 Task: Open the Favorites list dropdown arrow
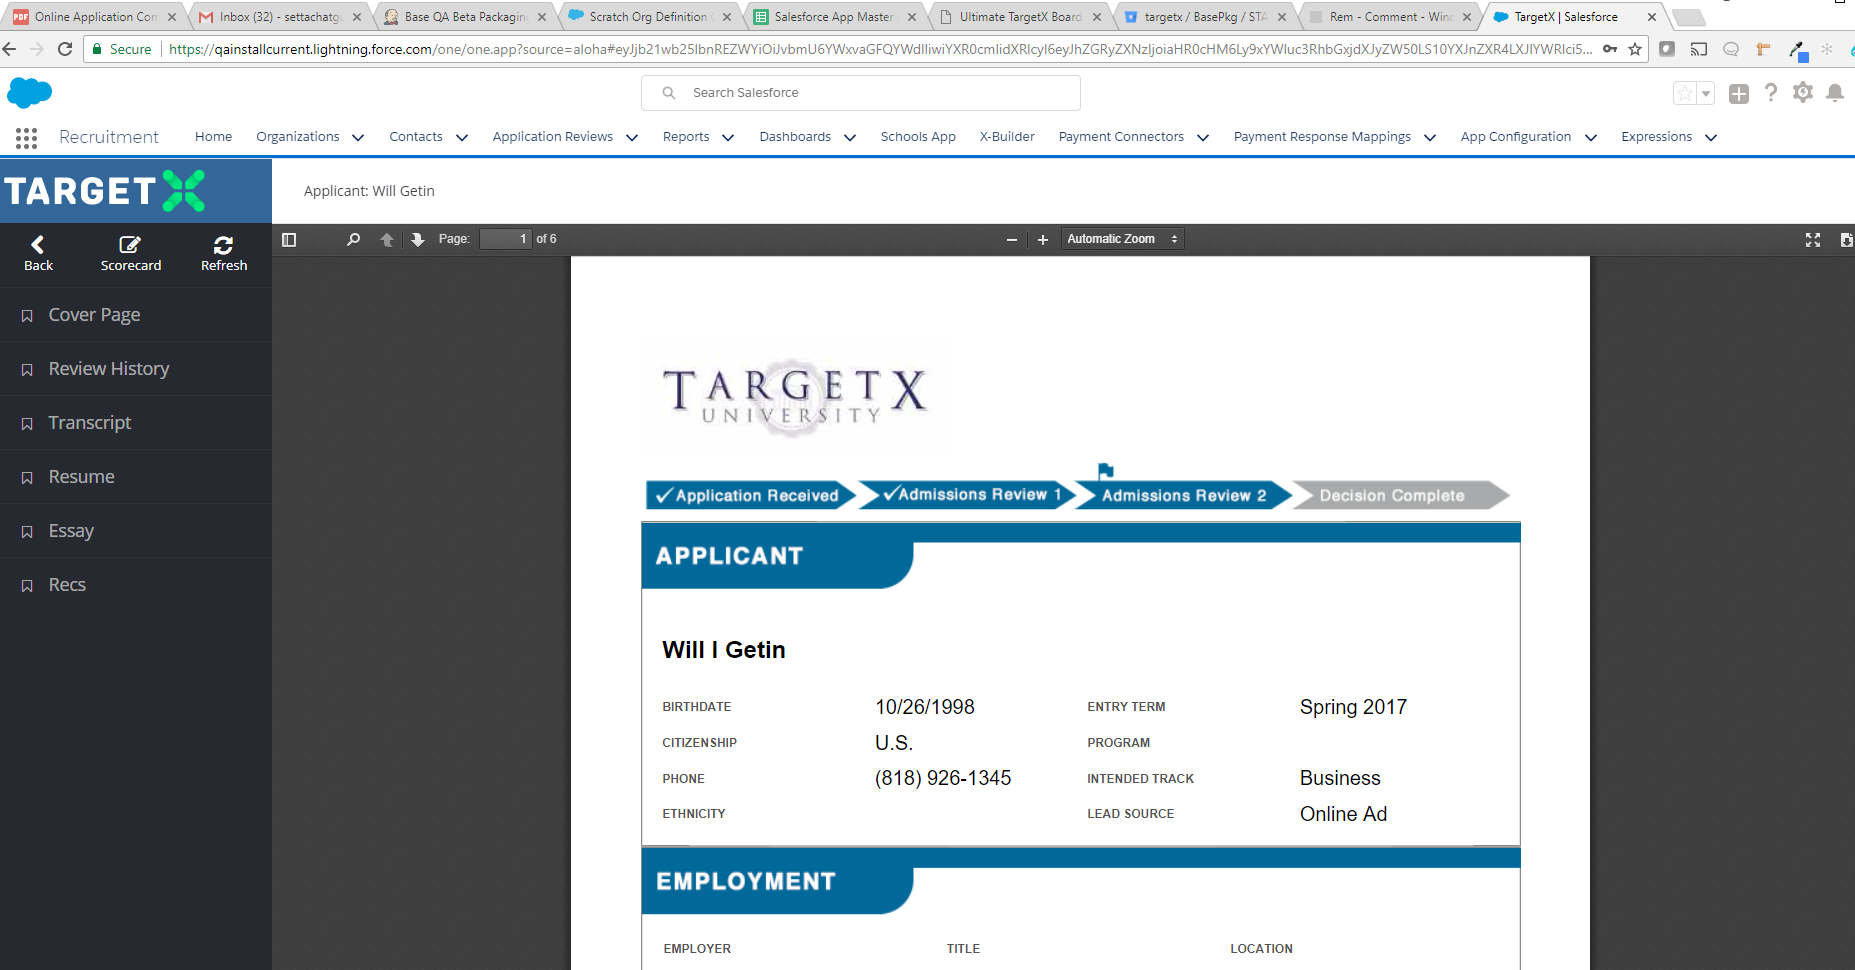click(x=1706, y=94)
